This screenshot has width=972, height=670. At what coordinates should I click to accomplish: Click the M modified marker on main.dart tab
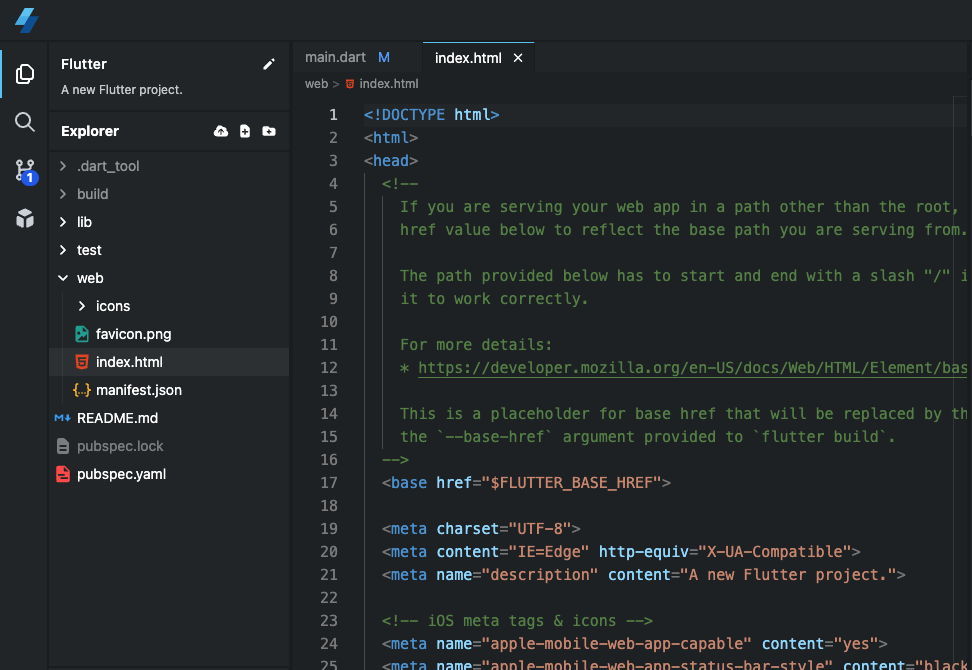pyautogui.click(x=384, y=58)
